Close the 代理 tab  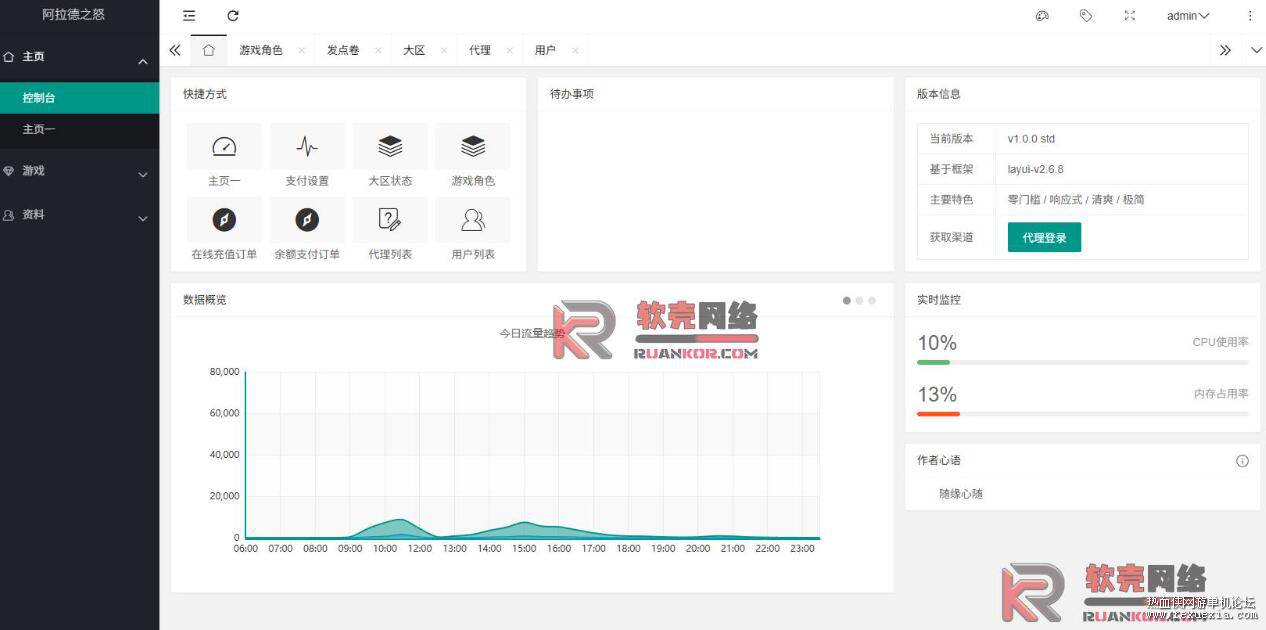pyautogui.click(x=509, y=50)
